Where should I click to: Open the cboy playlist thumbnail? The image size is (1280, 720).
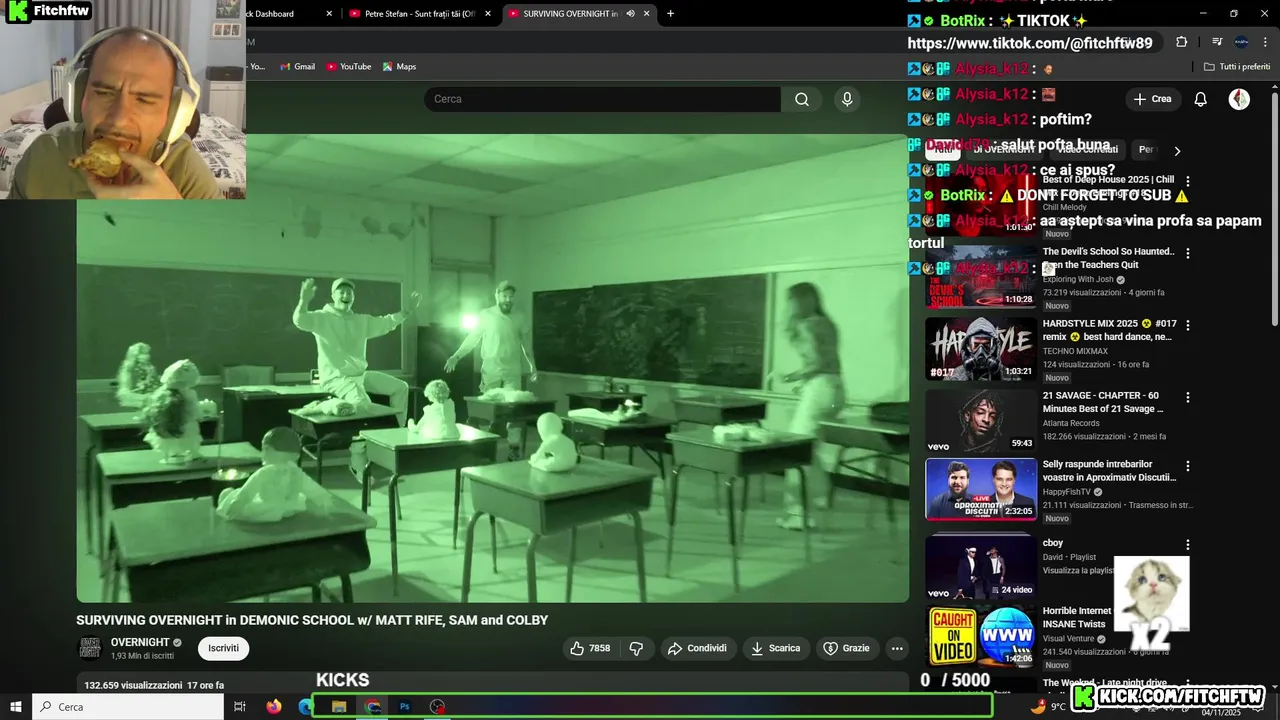(x=981, y=566)
